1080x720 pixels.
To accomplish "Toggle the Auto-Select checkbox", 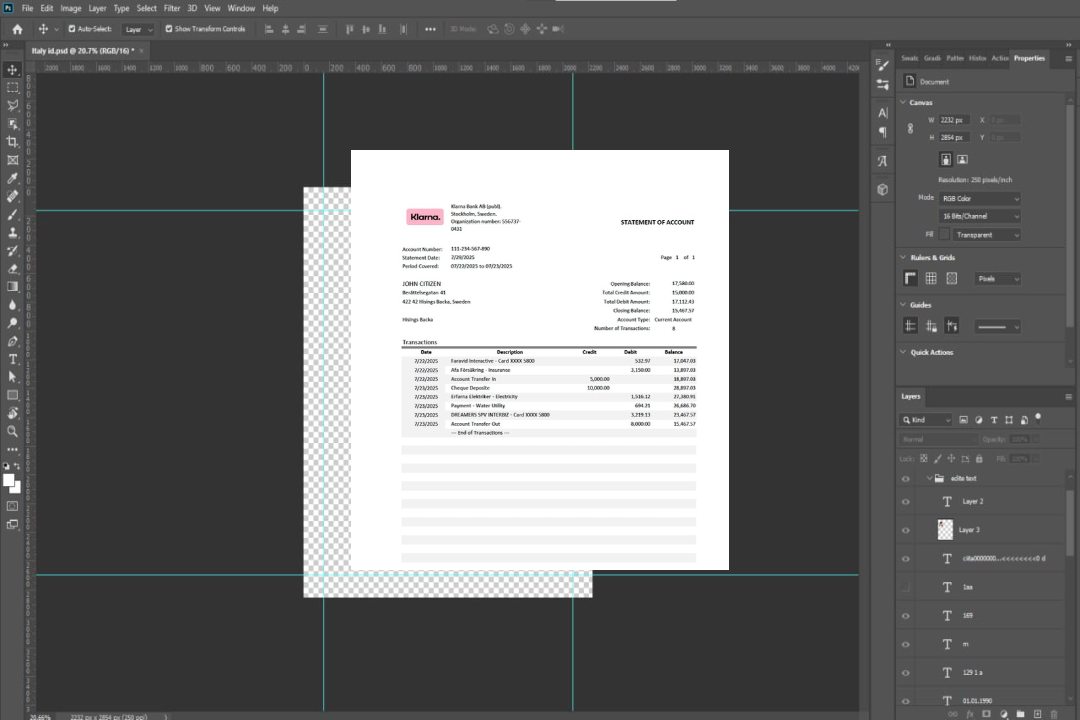I will click(72, 29).
